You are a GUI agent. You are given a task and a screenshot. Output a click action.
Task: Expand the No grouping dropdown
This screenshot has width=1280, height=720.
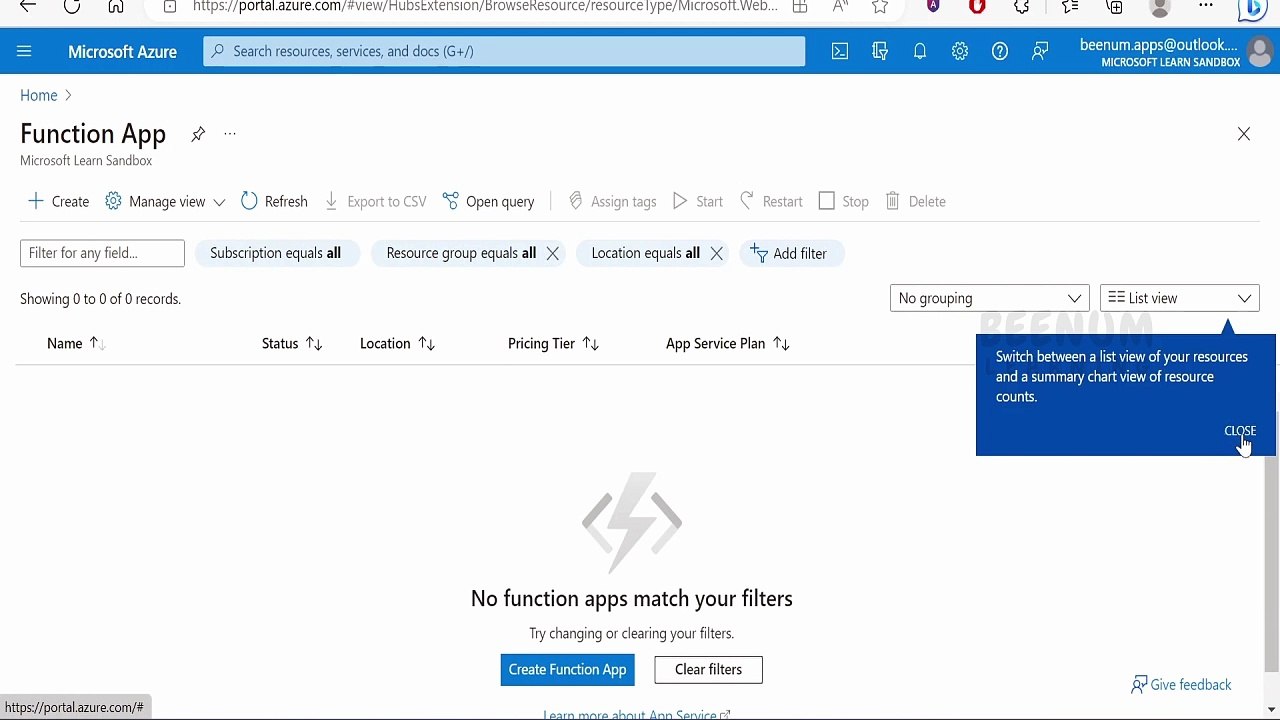(989, 298)
